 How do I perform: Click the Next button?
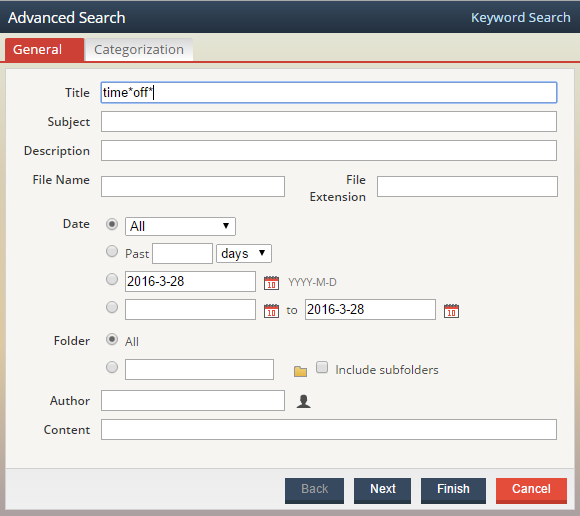point(382,490)
